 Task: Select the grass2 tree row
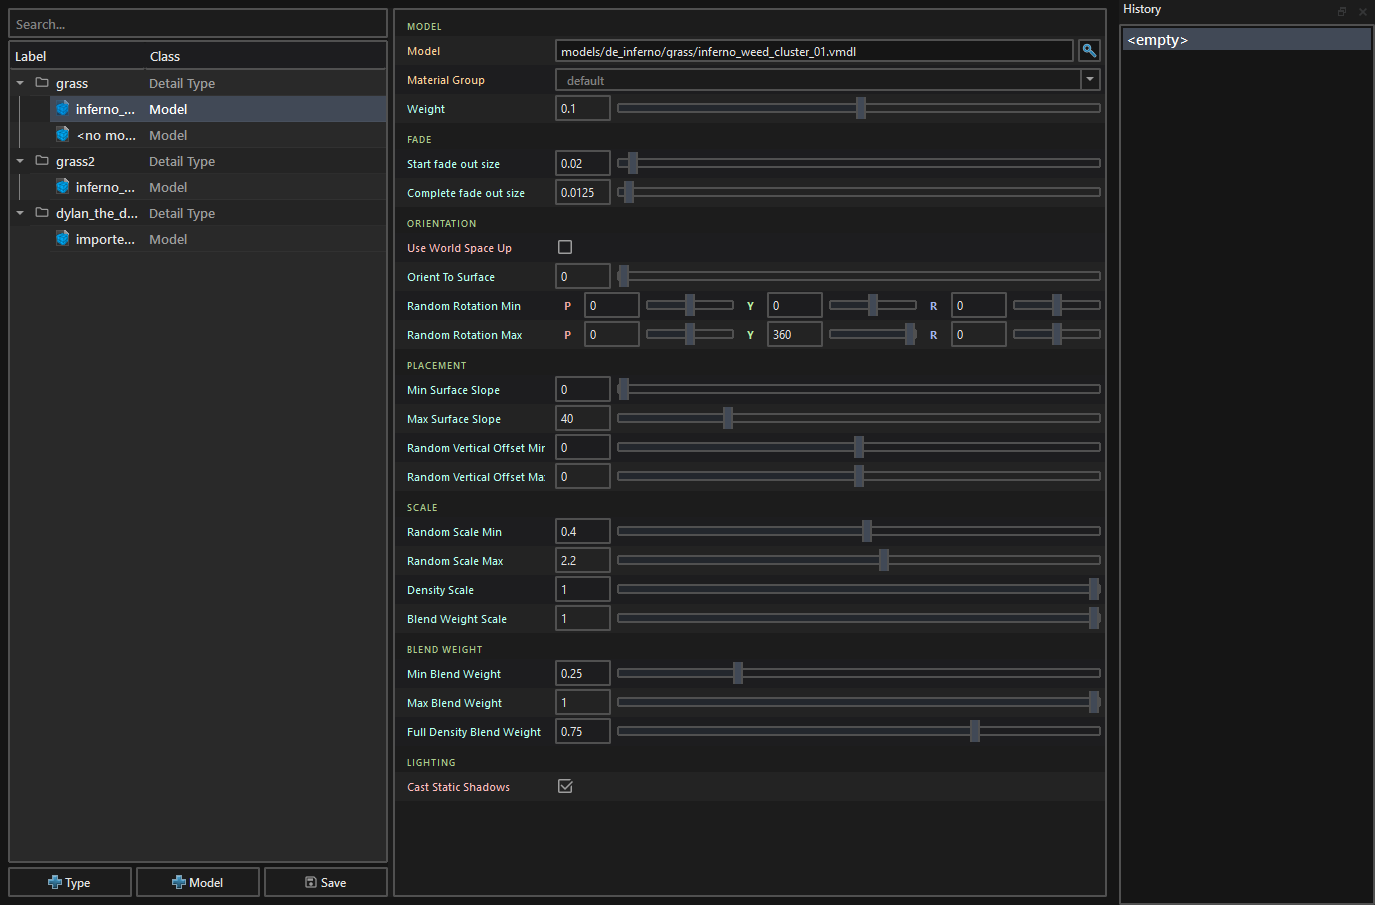(x=198, y=161)
